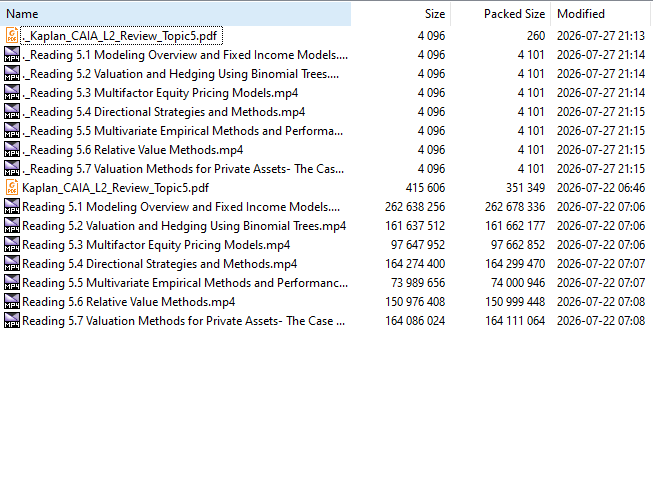653x484 pixels.
Task: Select ._Reading 5.6 Relative Value Methods.mp4
Action: (x=132, y=150)
